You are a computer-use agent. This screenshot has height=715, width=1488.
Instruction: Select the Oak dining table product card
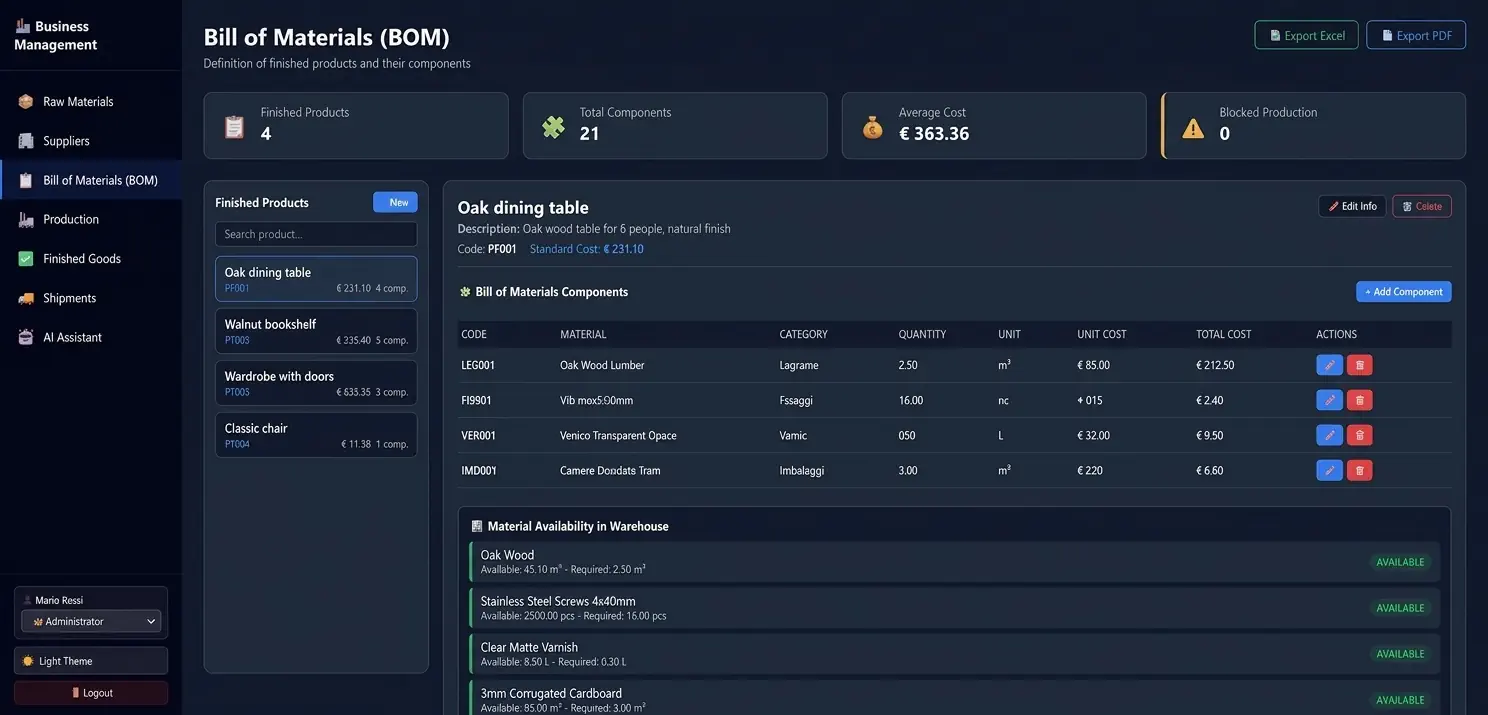316,279
